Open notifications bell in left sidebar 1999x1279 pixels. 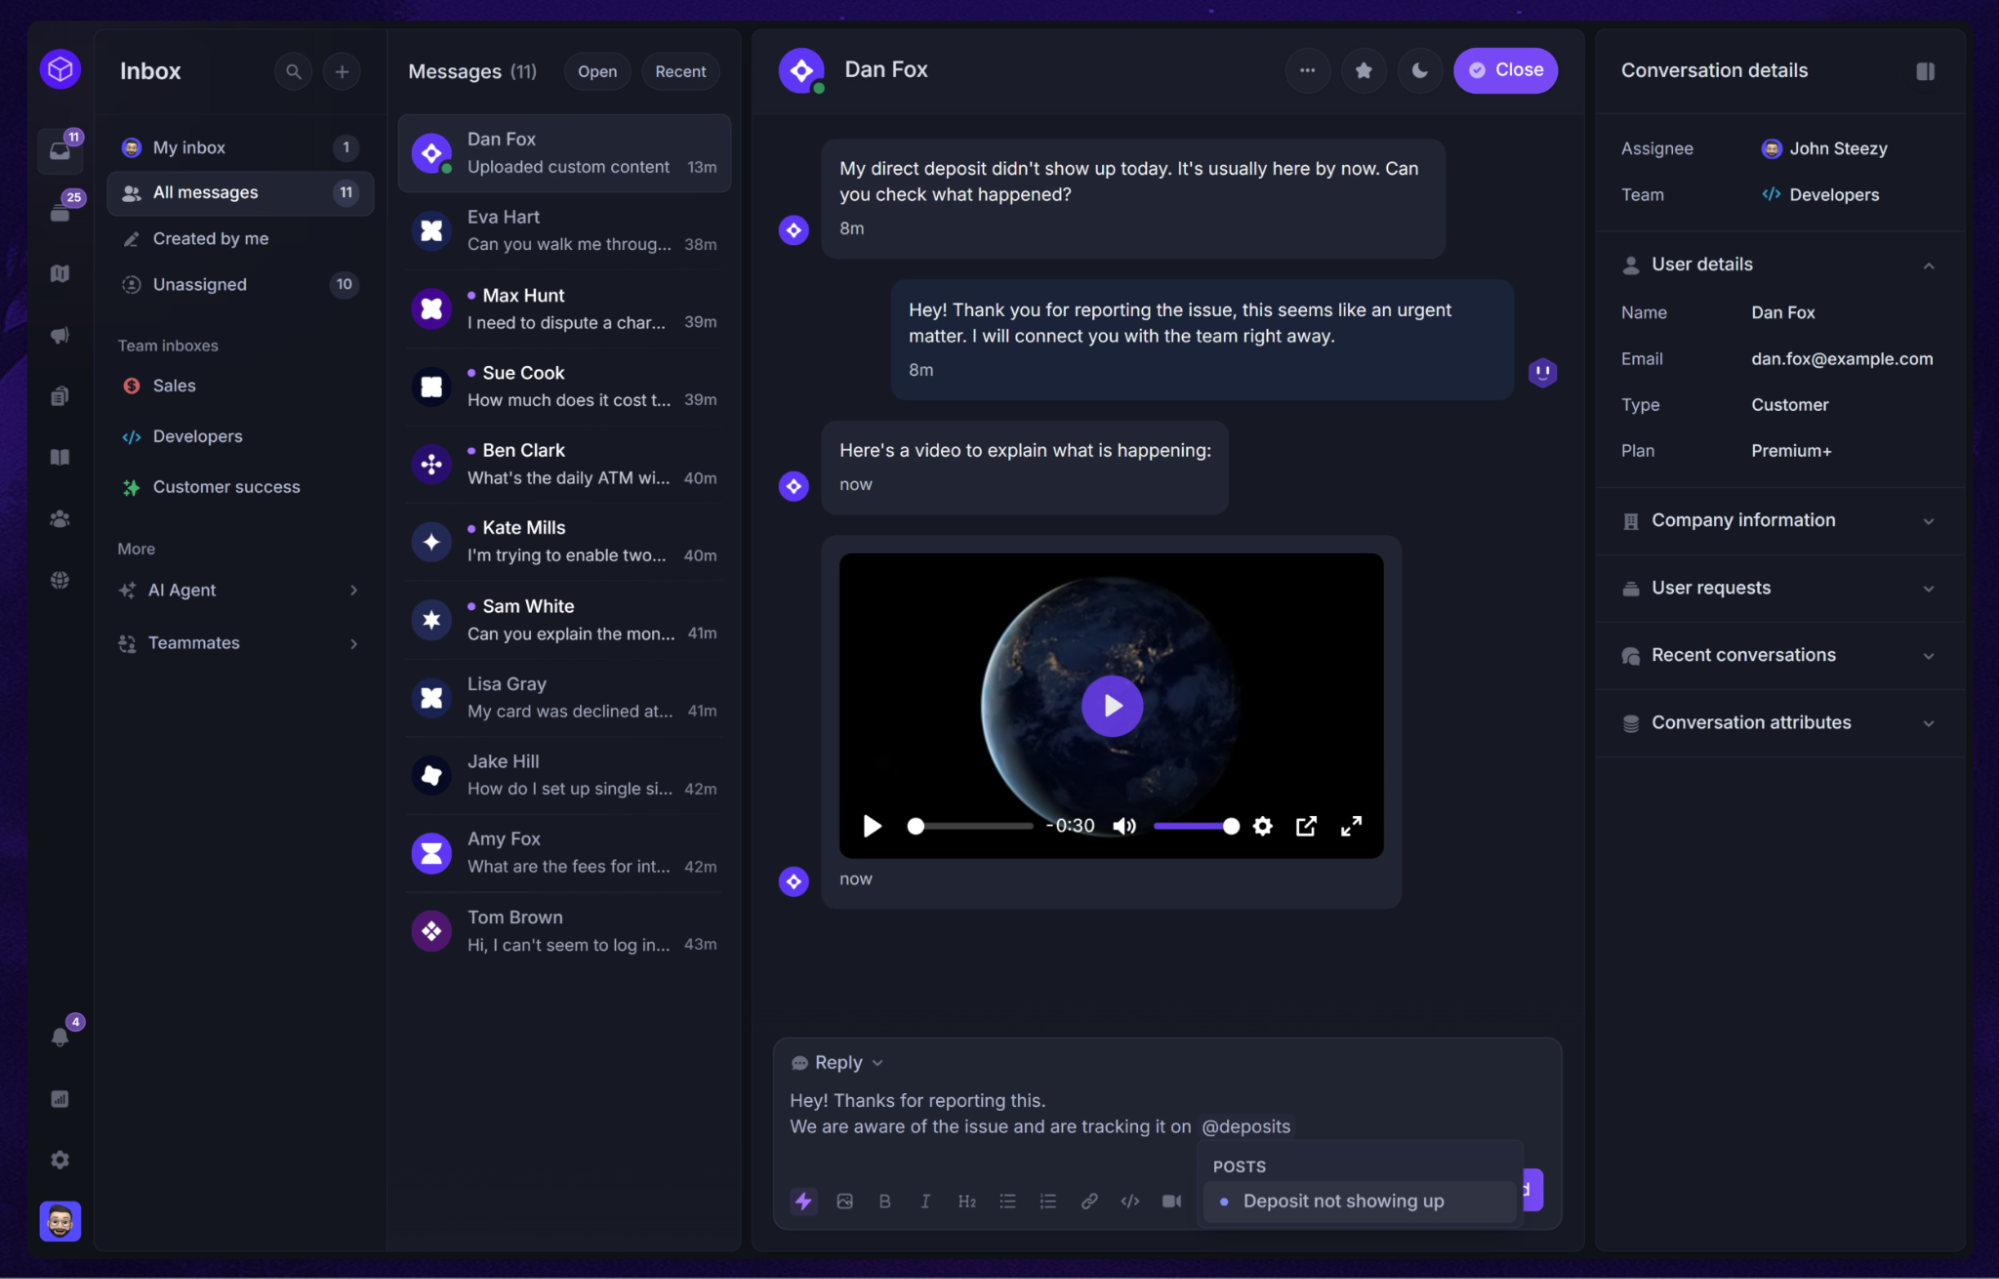point(60,1037)
